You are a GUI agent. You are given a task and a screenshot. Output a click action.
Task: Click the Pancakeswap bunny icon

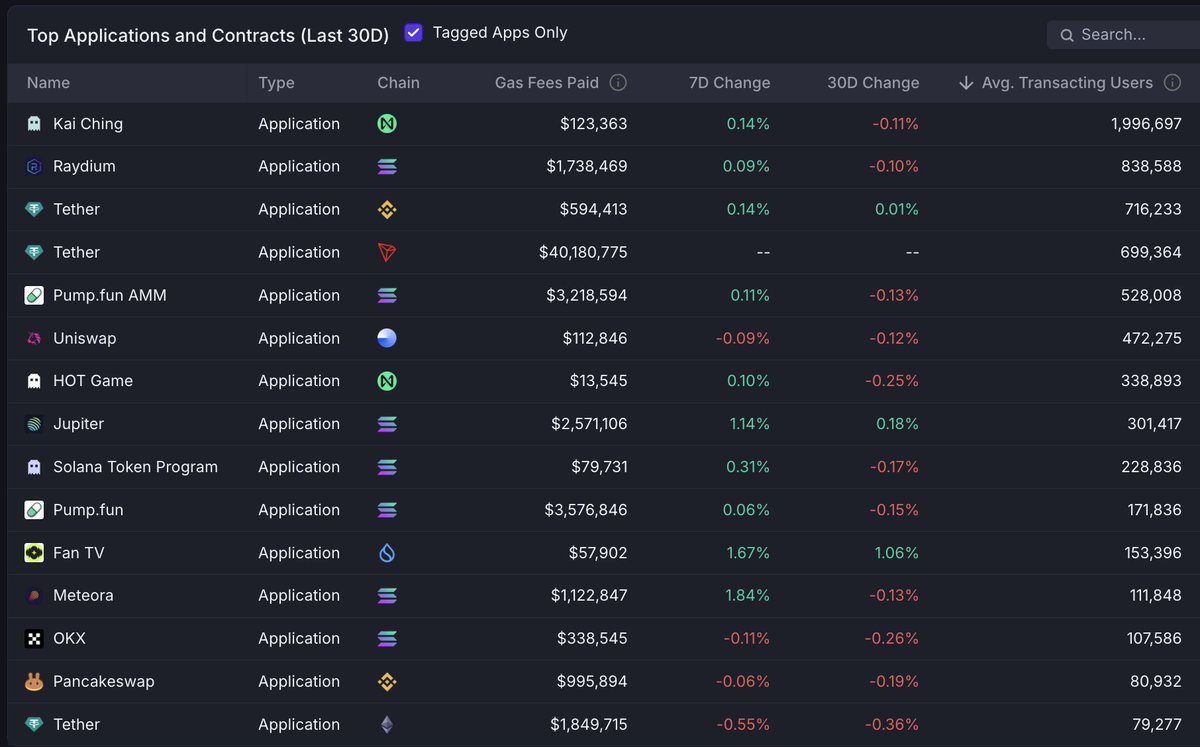(x=34, y=682)
